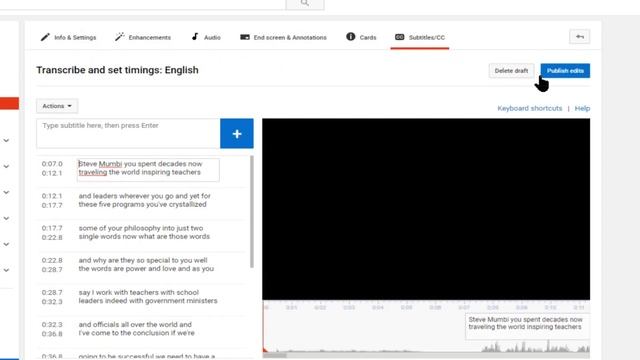Click the 0:07.0 start timestamp

tap(52, 164)
